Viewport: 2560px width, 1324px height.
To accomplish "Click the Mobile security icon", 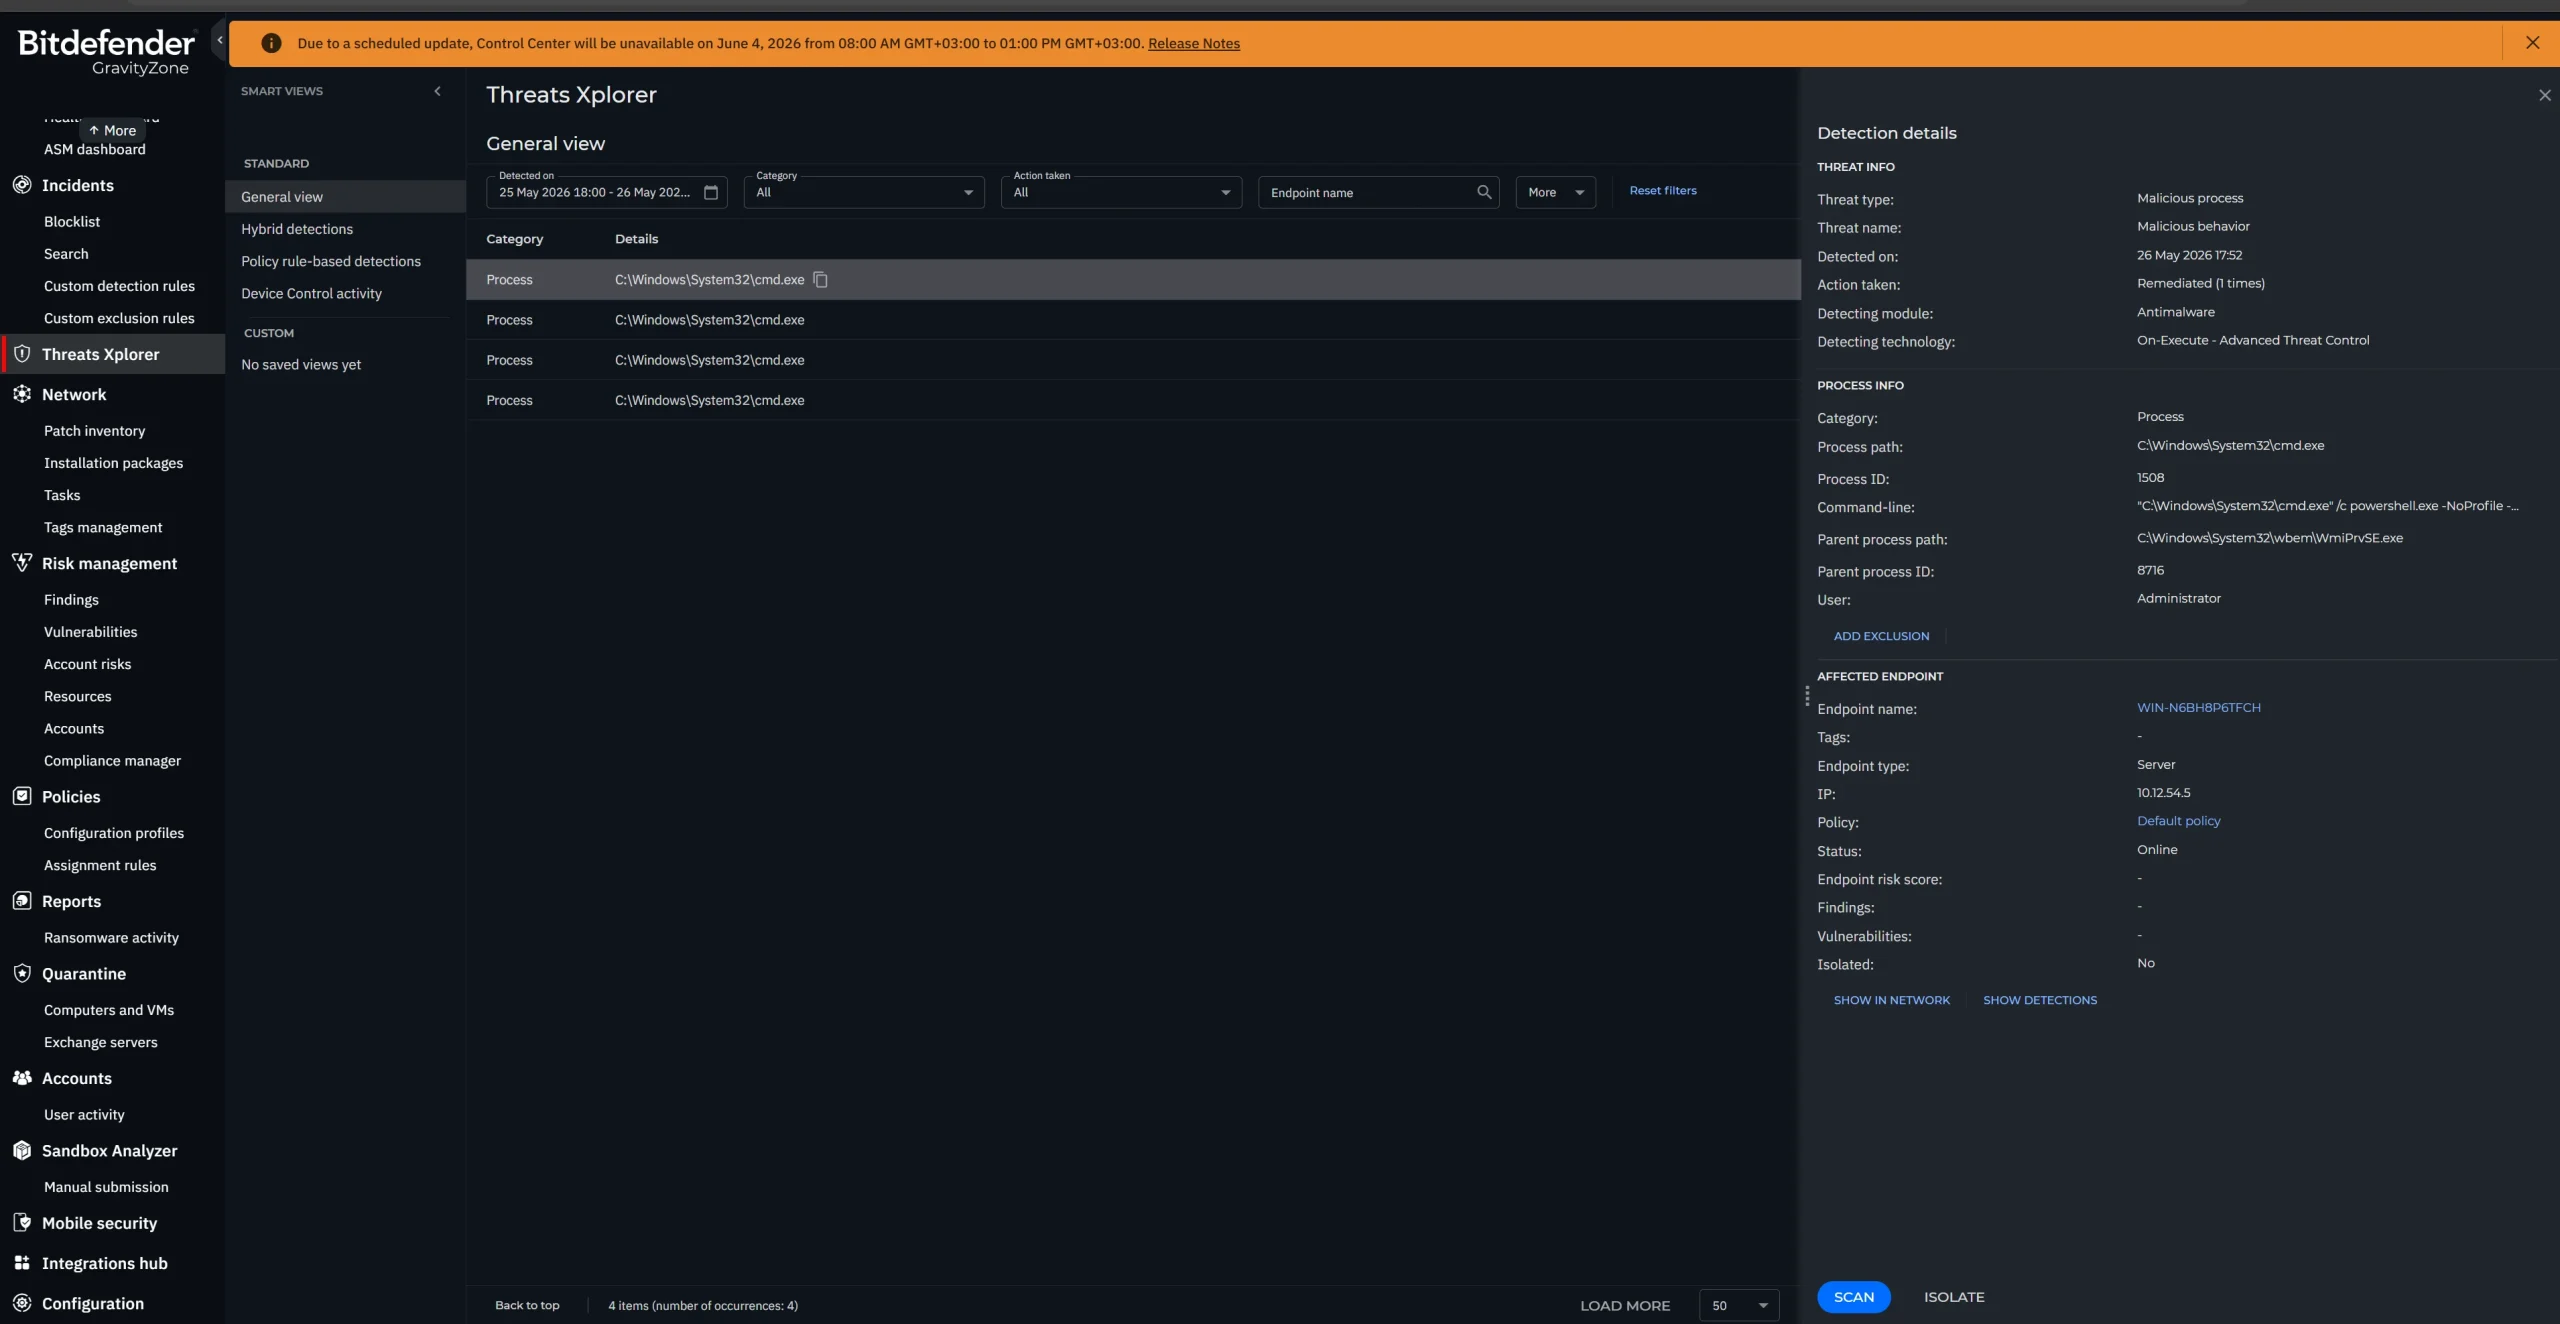I will [22, 1223].
